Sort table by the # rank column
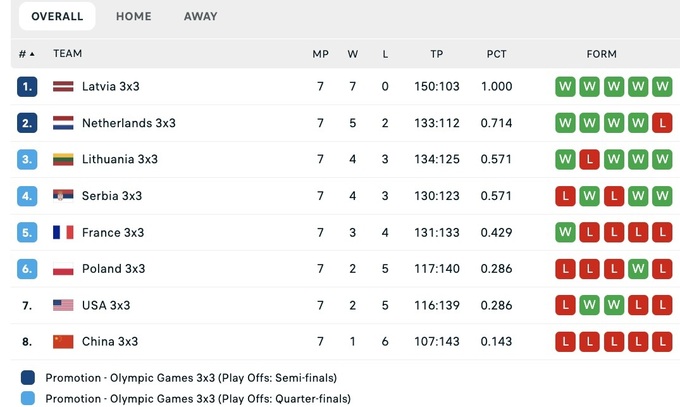Viewport: 680px width, 407px height. pos(26,54)
